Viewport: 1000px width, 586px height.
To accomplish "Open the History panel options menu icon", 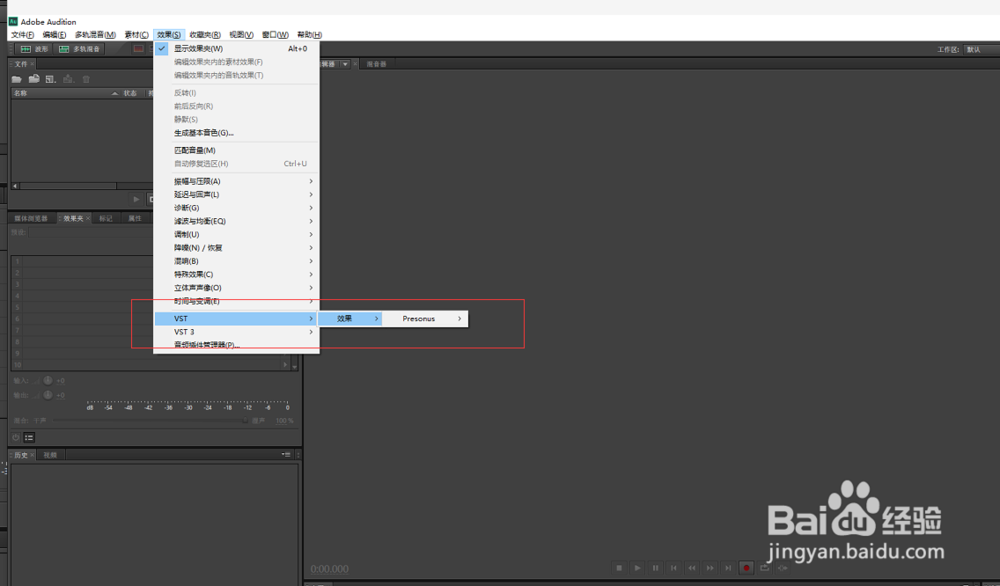I will (x=286, y=455).
